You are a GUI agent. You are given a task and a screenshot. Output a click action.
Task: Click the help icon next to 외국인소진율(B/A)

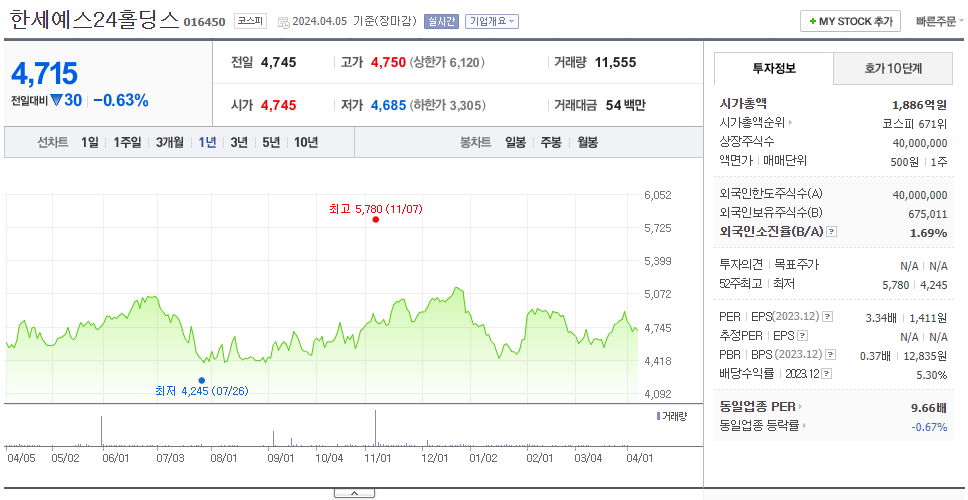pos(832,232)
